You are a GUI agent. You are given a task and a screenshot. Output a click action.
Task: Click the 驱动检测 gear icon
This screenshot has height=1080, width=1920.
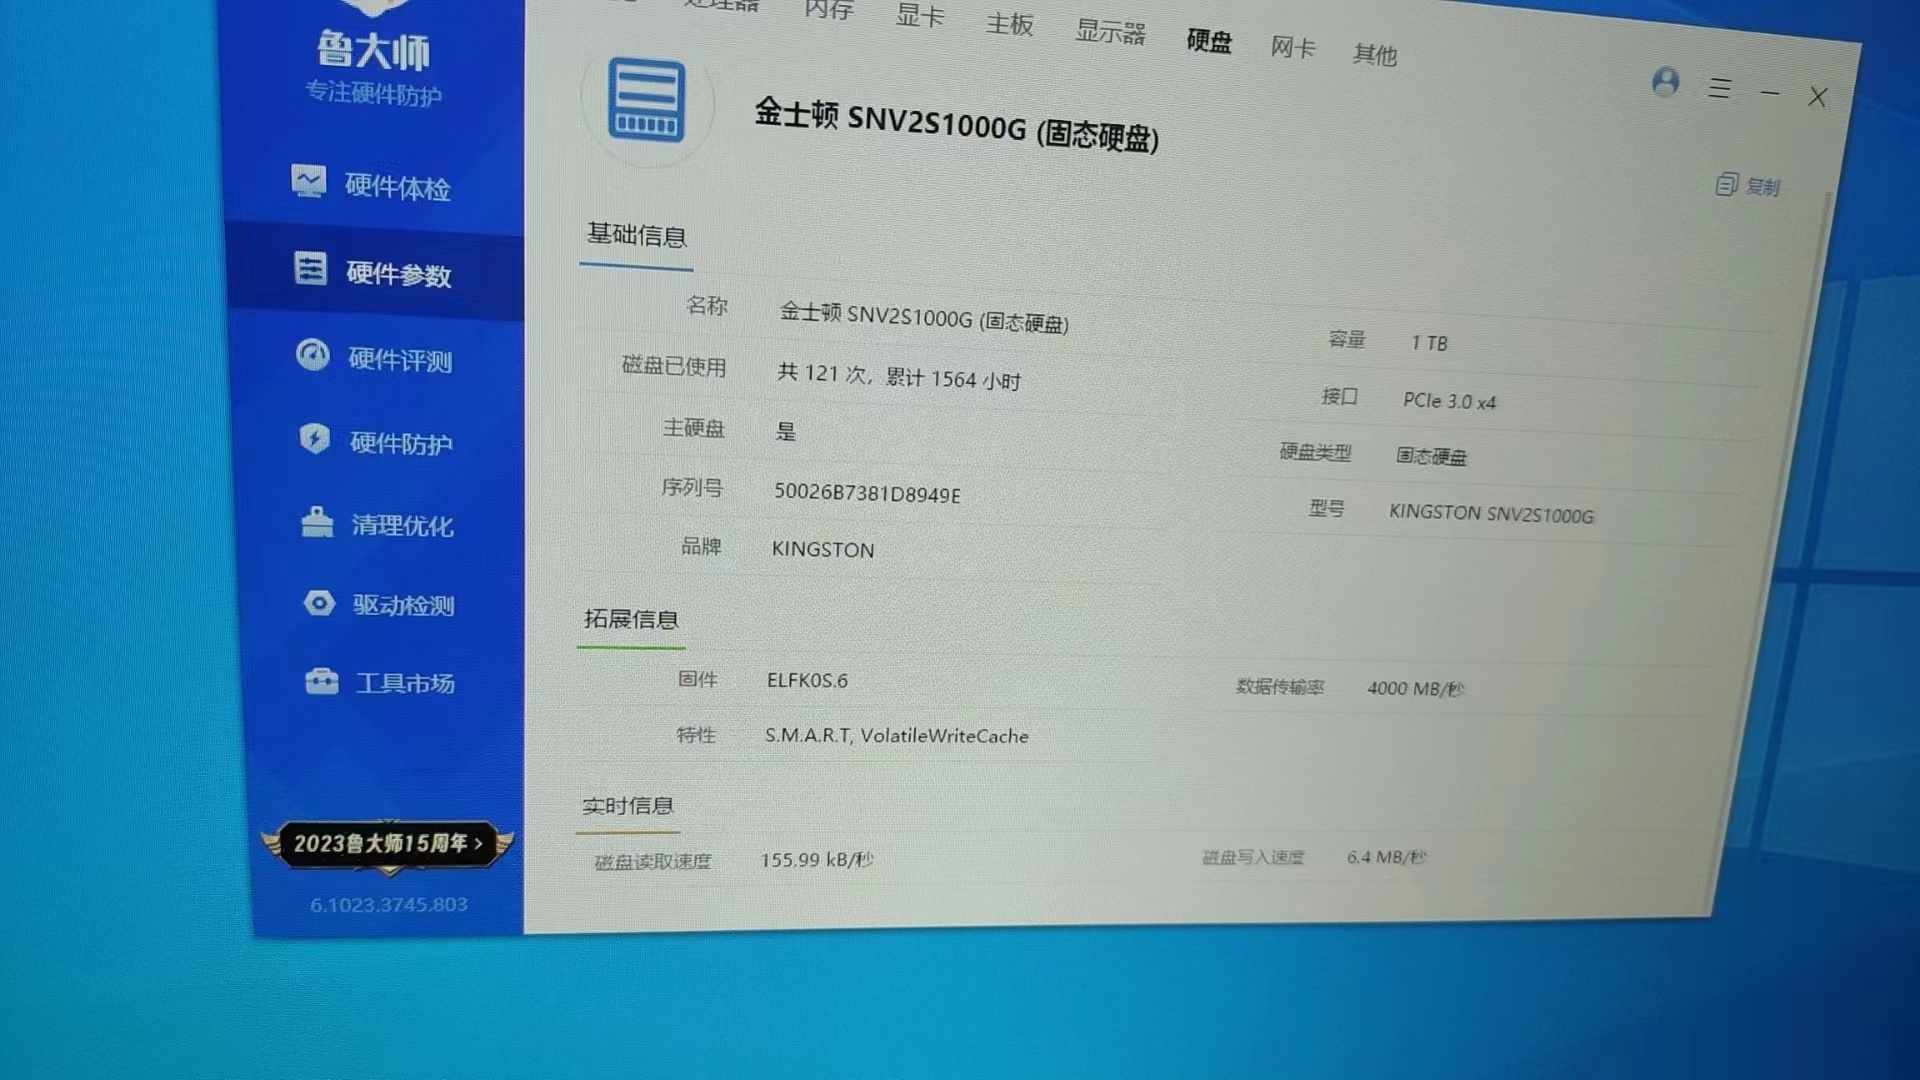tap(319, 603)
